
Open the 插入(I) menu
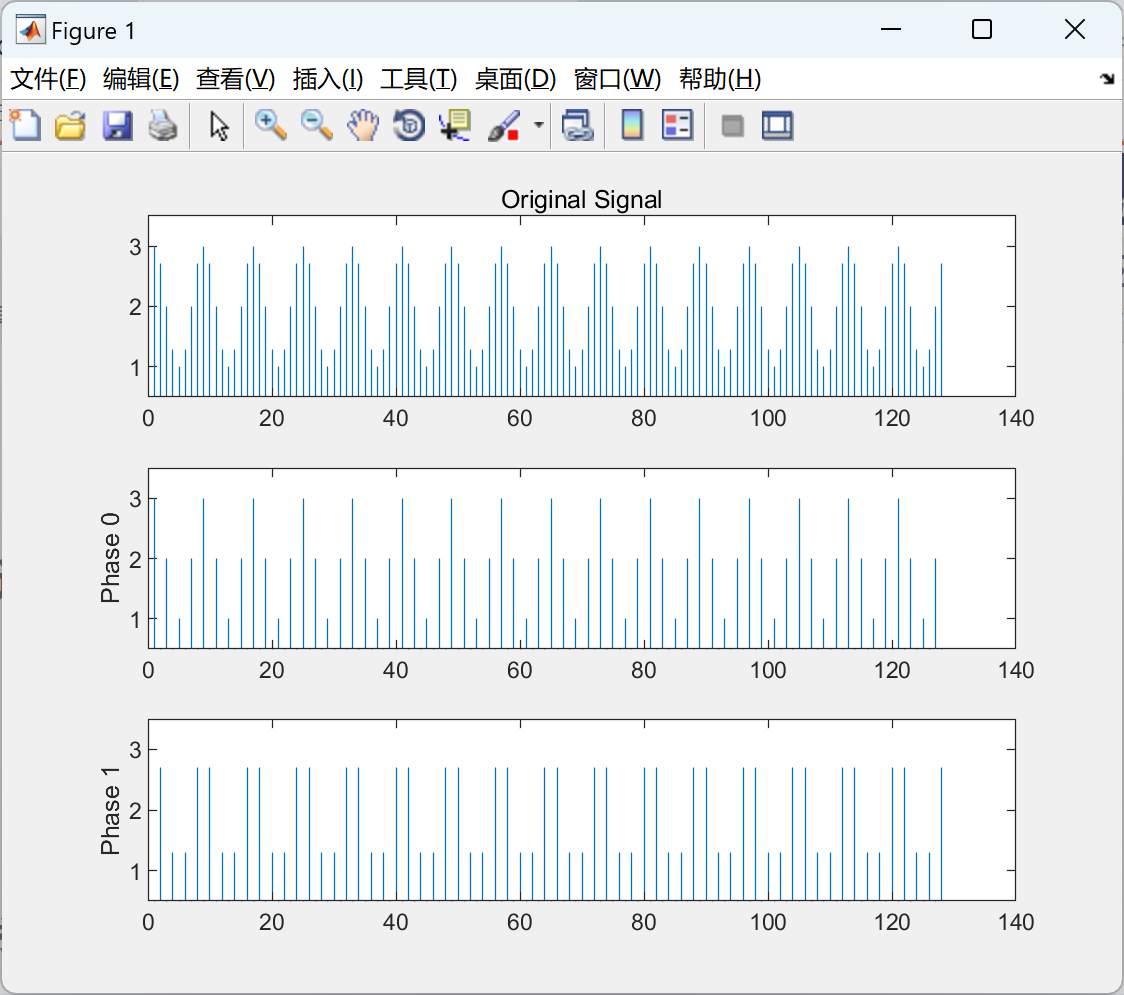(328, 79)
